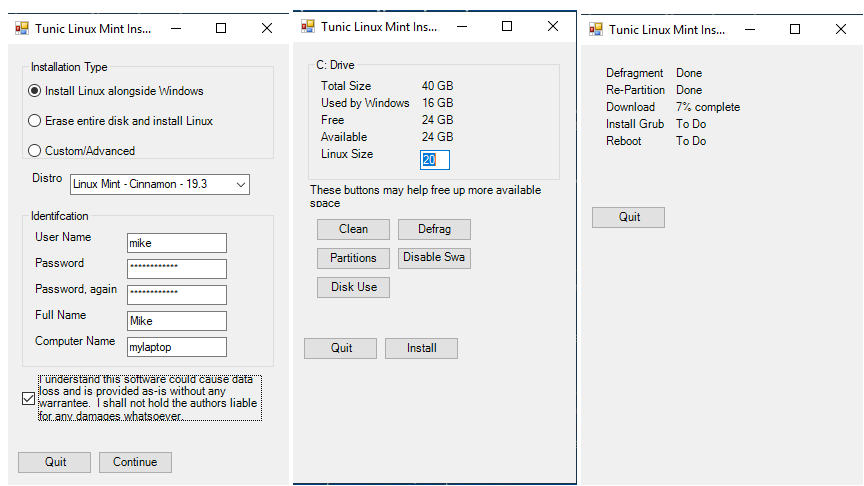Maximize the C: Drive window
The image size is (864, 486).
507,26
